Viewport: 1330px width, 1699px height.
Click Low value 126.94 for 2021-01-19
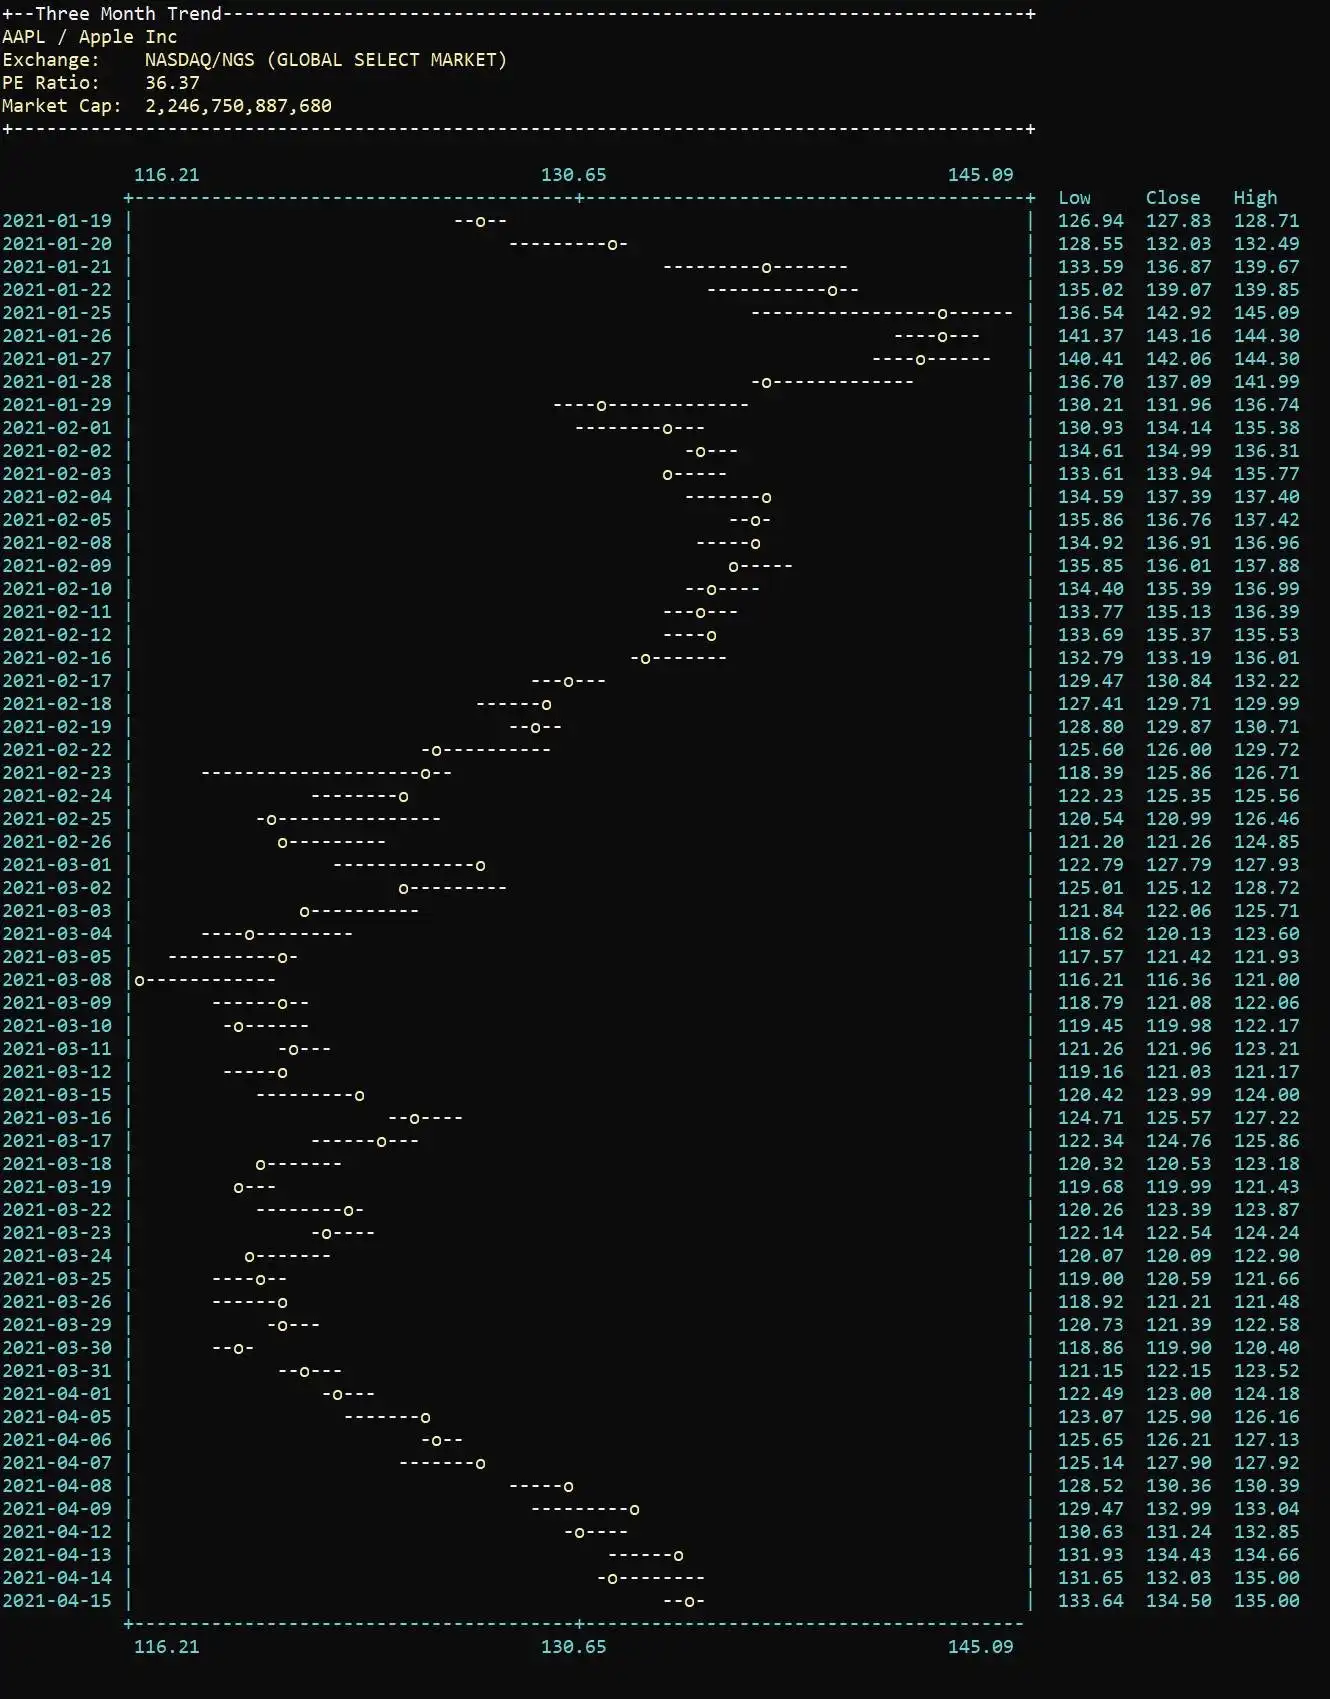(x=1091, y=221)
